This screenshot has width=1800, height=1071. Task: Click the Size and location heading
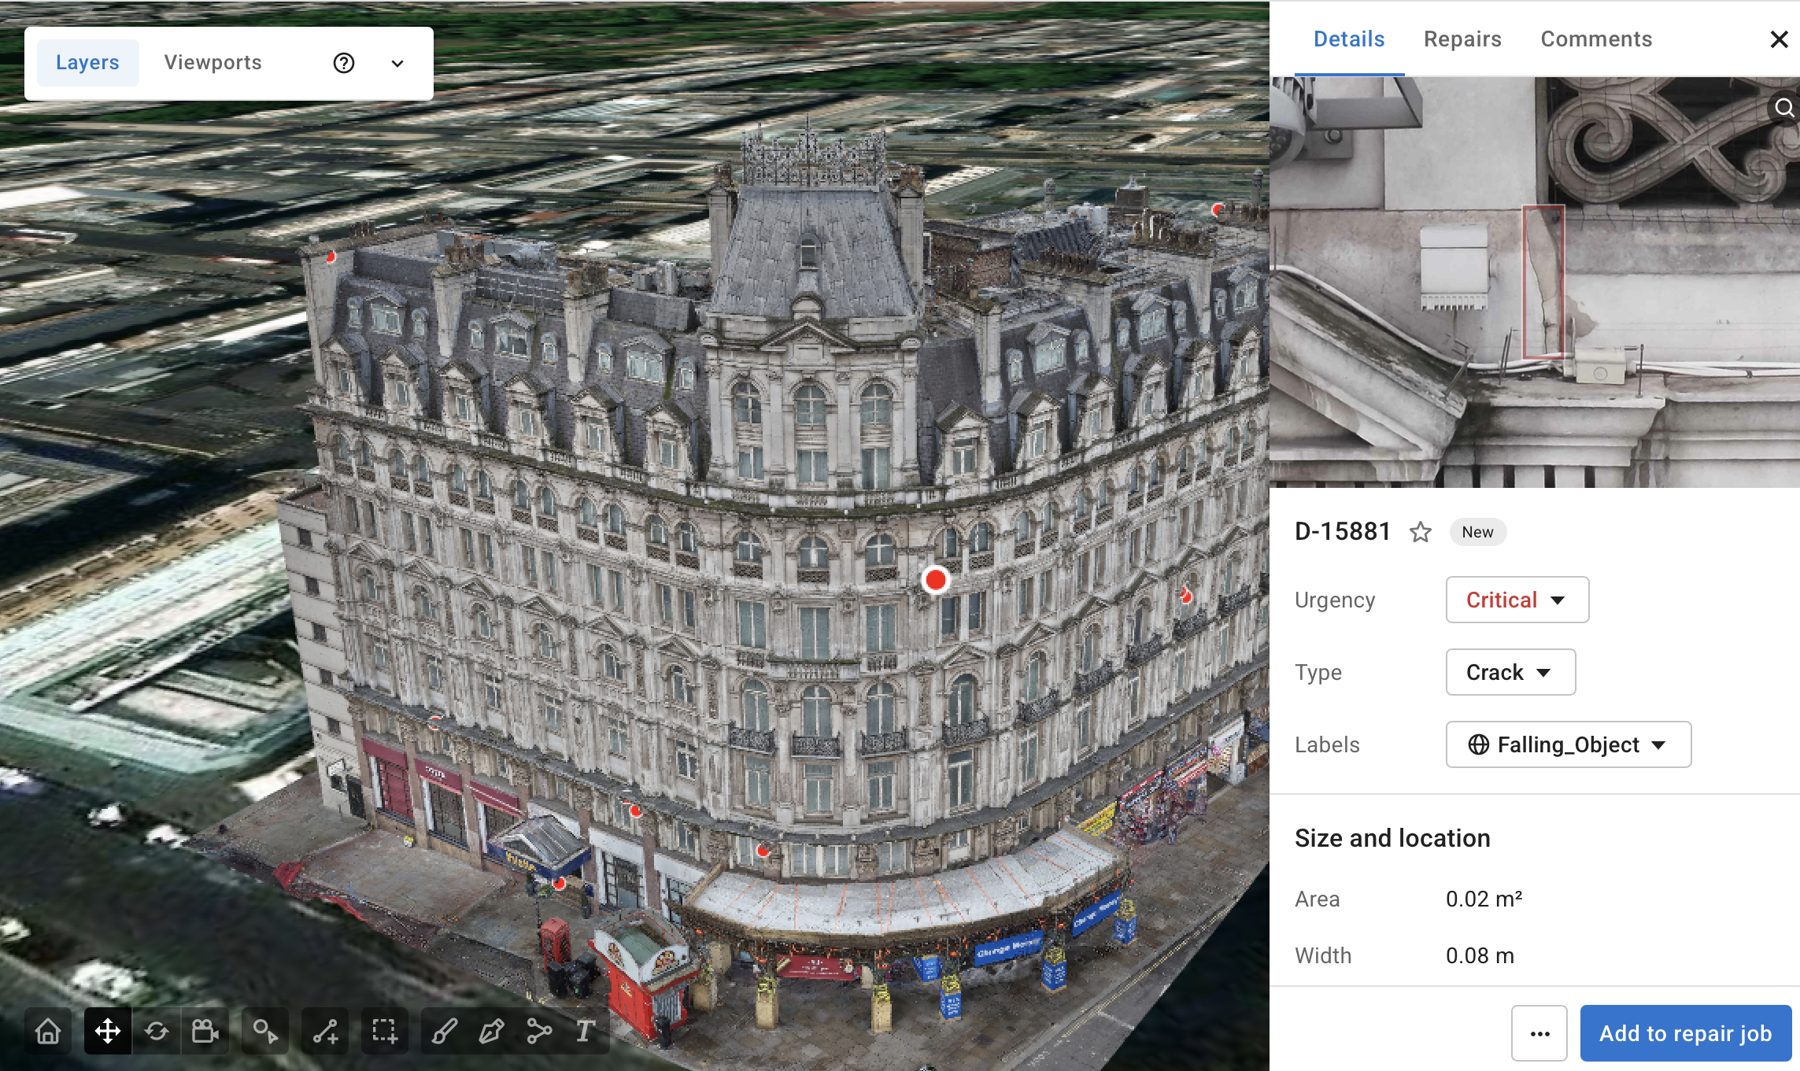click(x=1392, y=838)
